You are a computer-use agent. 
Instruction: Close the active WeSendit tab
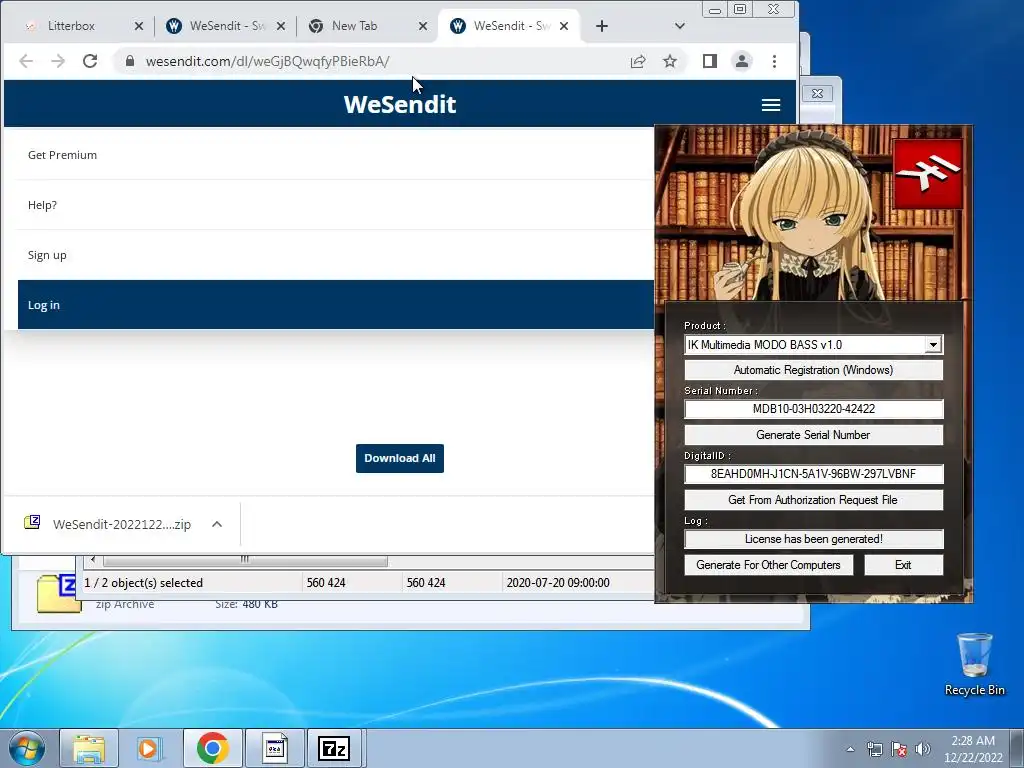564,26
